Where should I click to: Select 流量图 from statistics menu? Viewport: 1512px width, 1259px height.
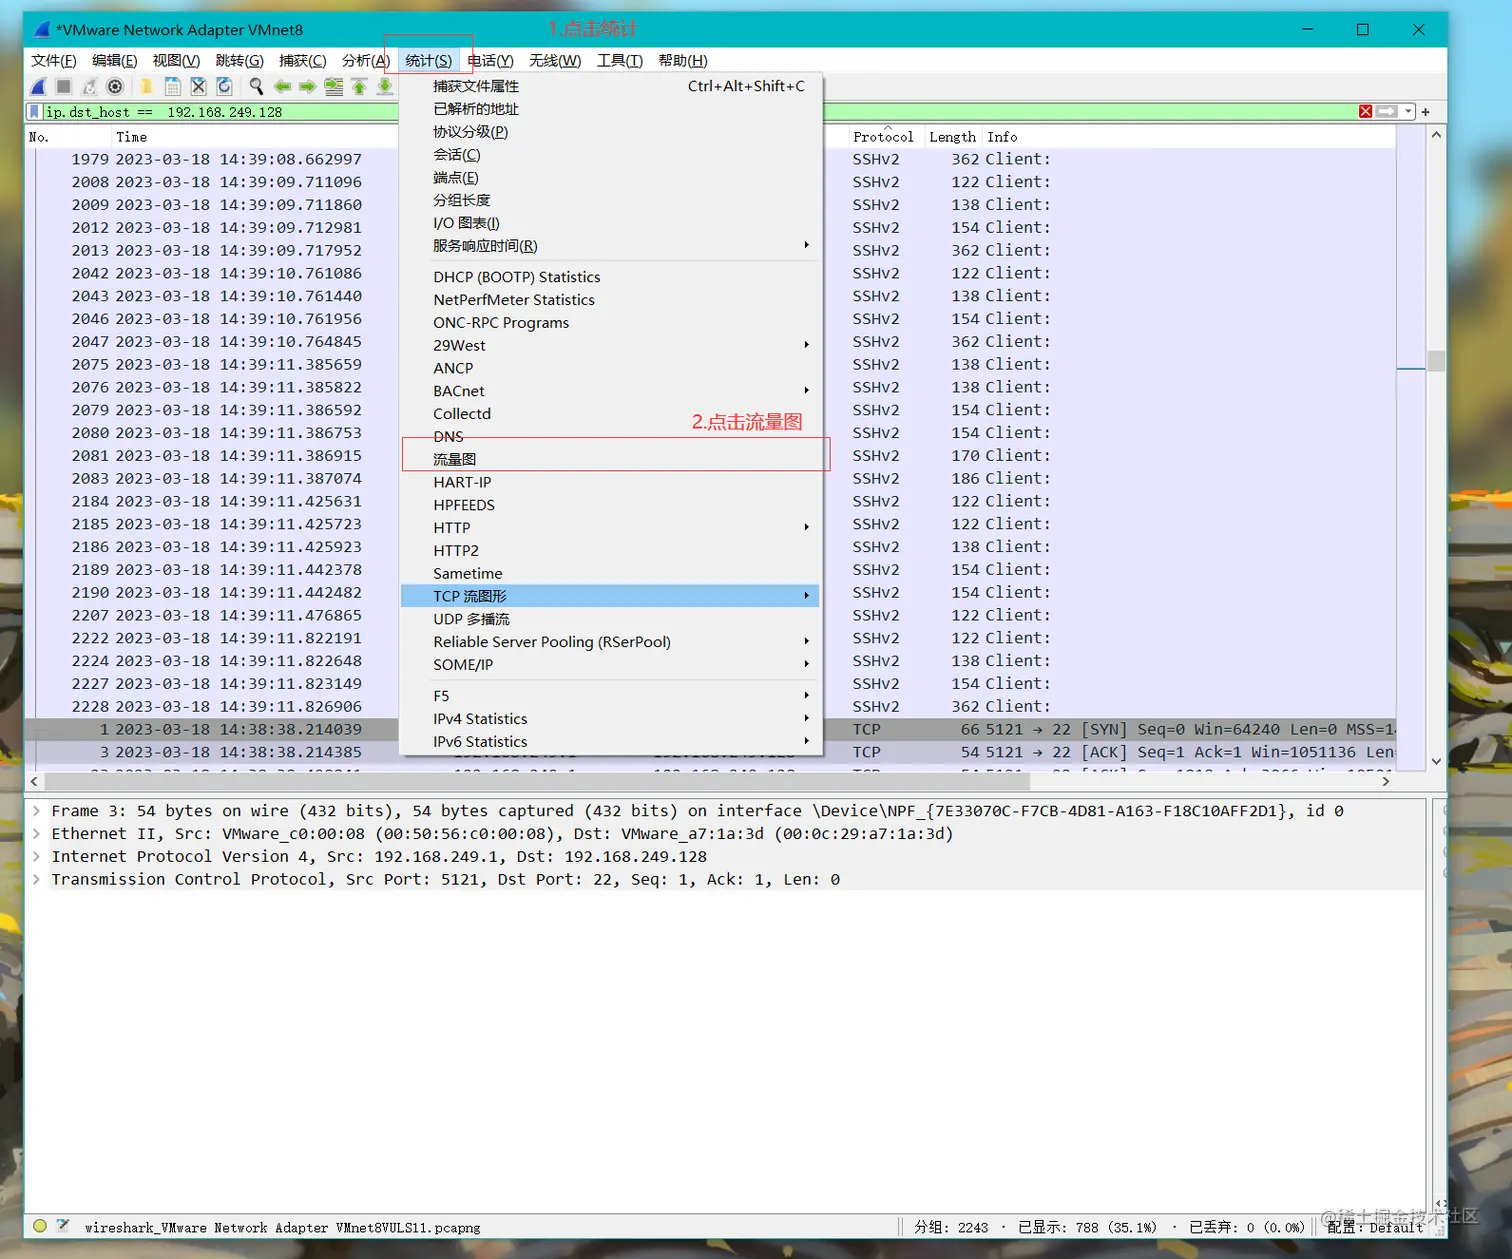pyautogui.click(x=610, y=460)
